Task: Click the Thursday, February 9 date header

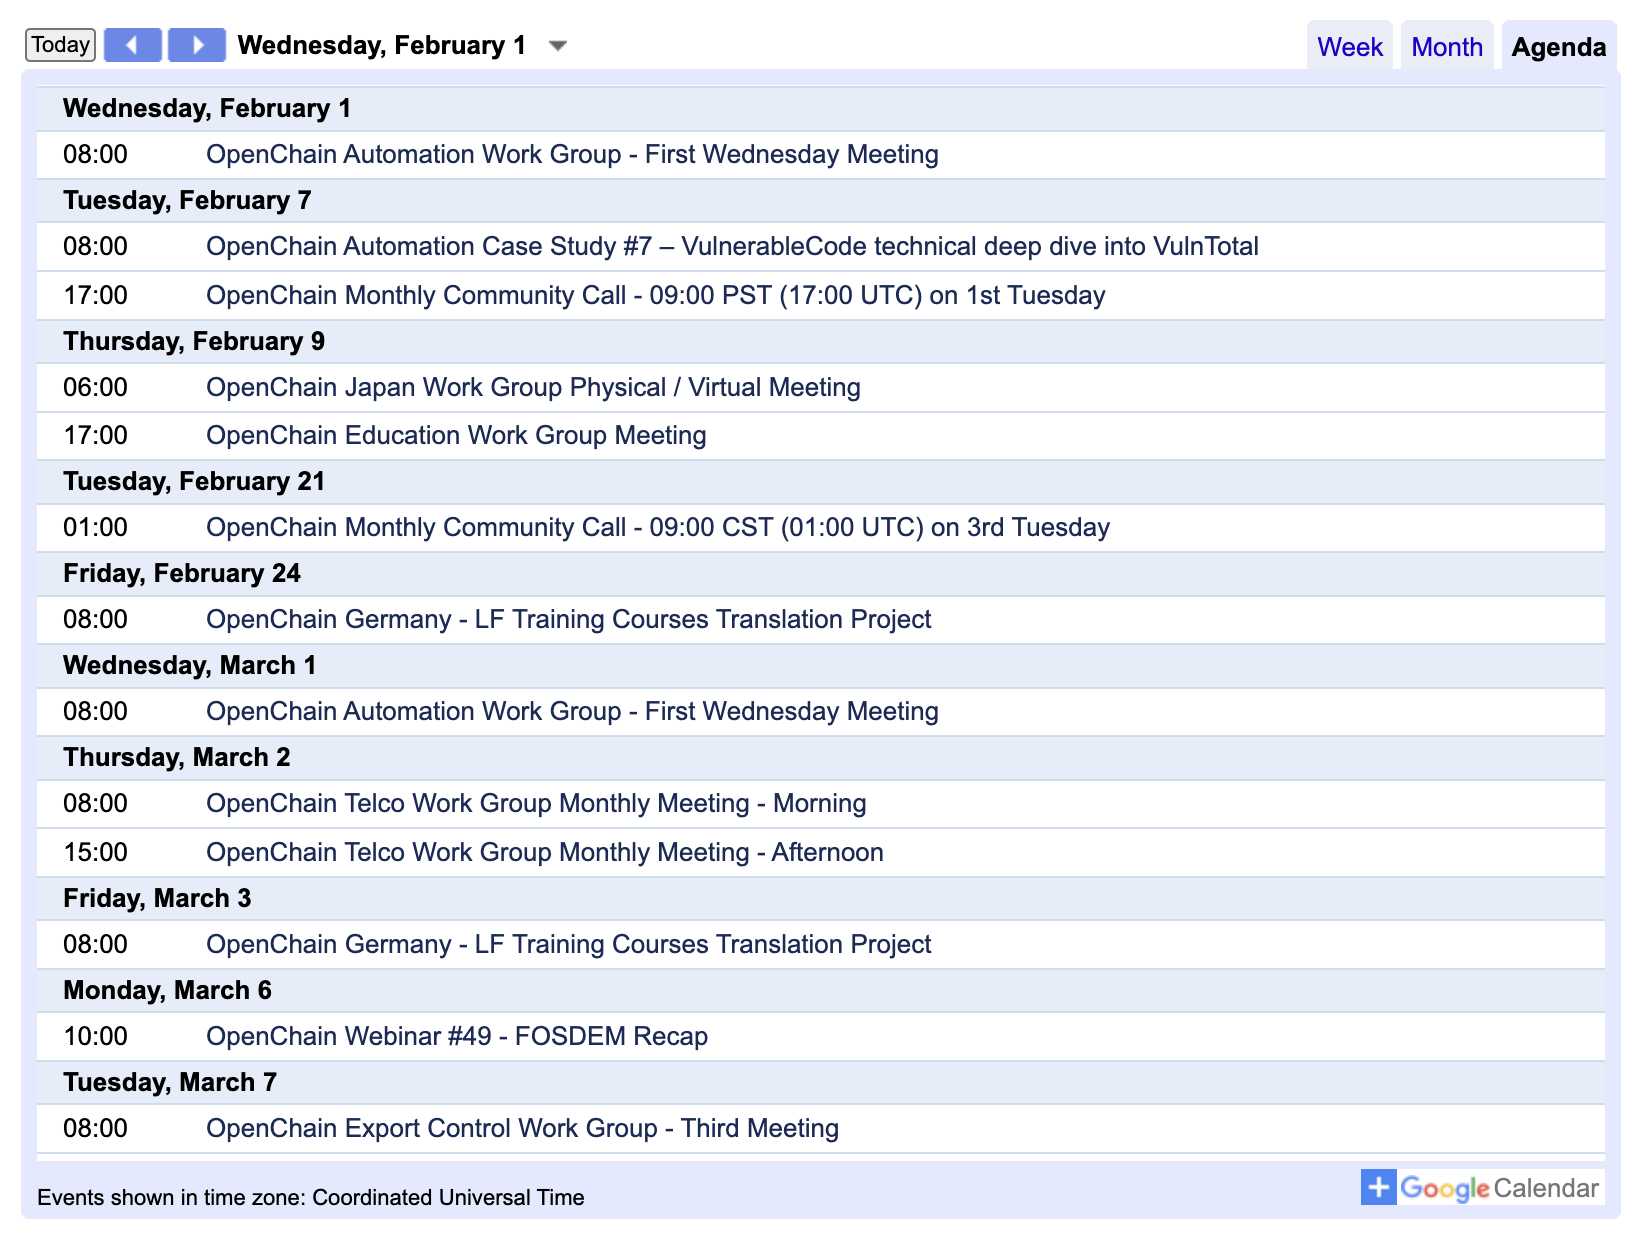Action: click(821, 342)
